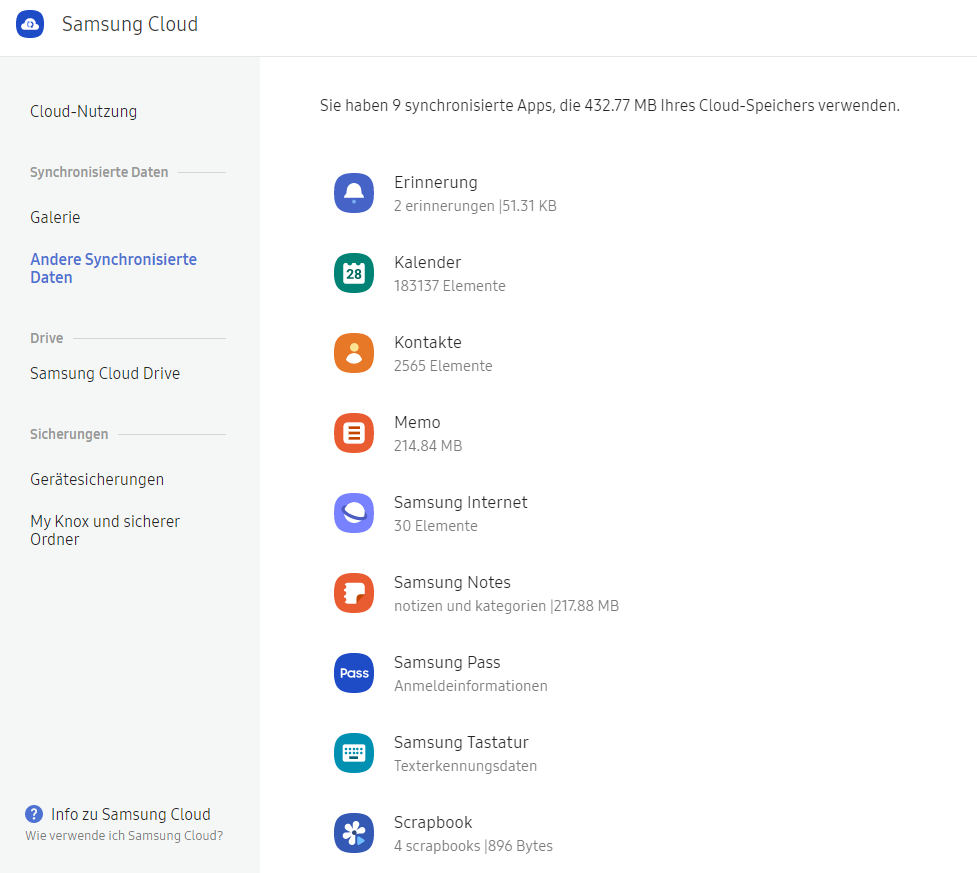Open the Erinnerung bell icon

353,193
